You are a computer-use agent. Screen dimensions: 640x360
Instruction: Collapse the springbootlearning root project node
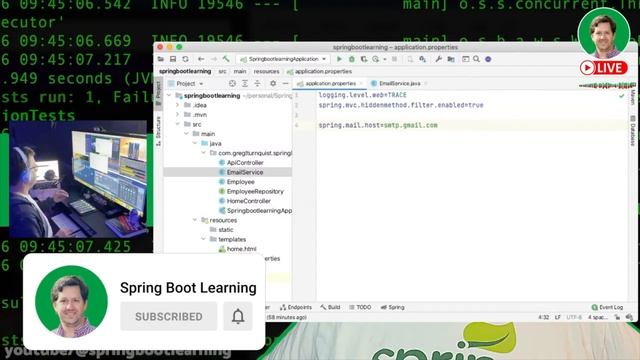169,96
